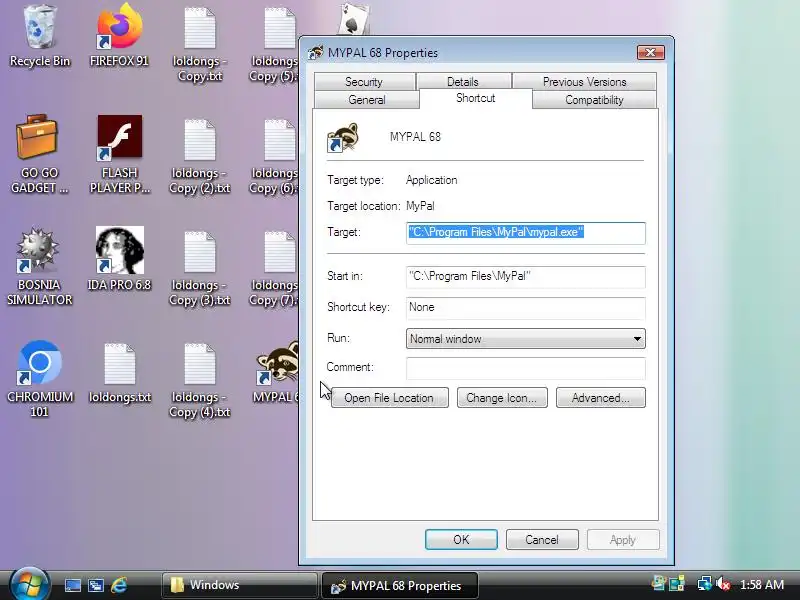Select the loldongs - Copy (2).txt file
800x600 pixels.
(x=199, y=156)
